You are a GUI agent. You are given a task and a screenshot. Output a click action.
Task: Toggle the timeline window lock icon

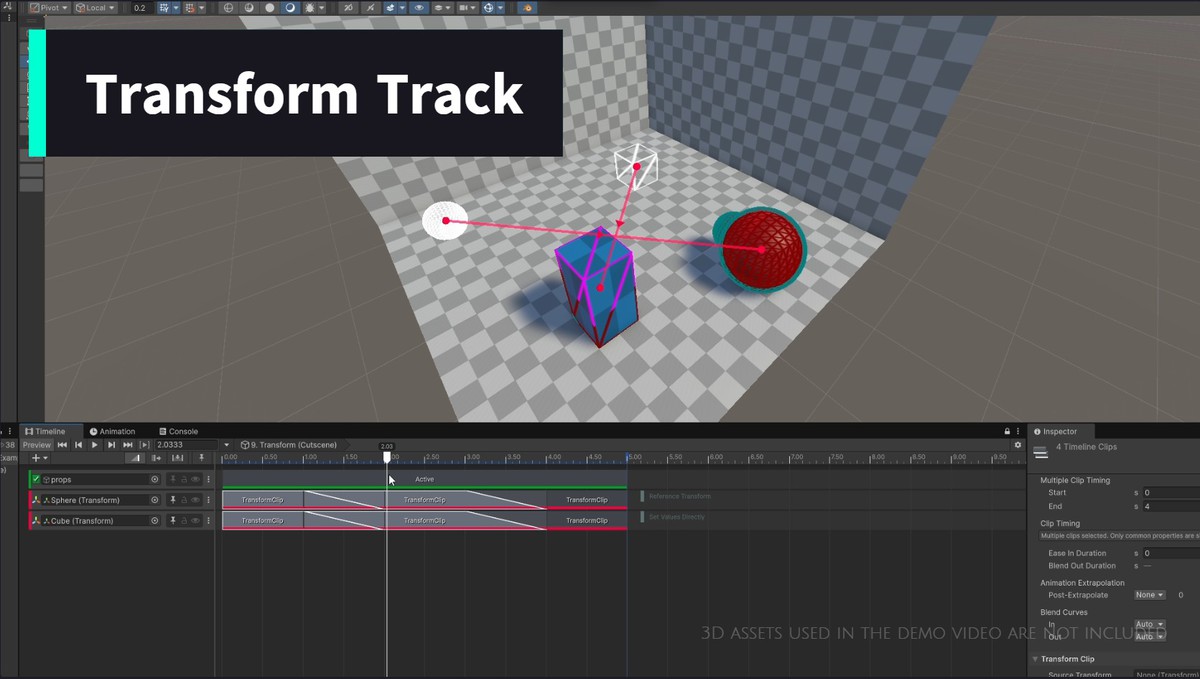click(x=1007, y=431)
